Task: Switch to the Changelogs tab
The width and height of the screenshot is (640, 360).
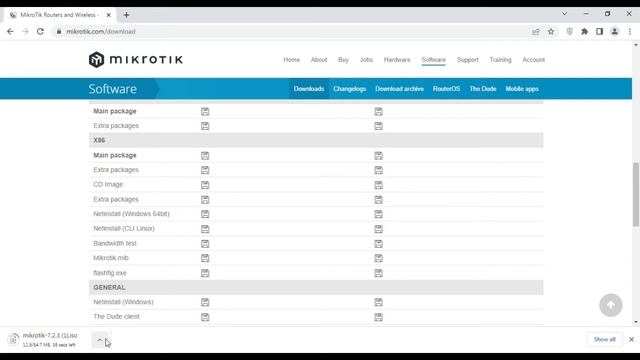Action: pyautogui.click(x=349, y=89)
